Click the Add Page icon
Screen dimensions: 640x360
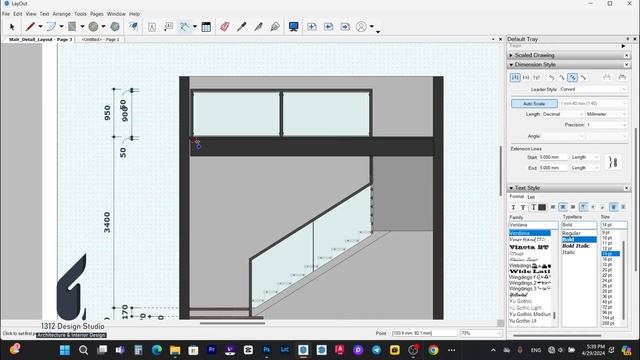click(312, 27)
